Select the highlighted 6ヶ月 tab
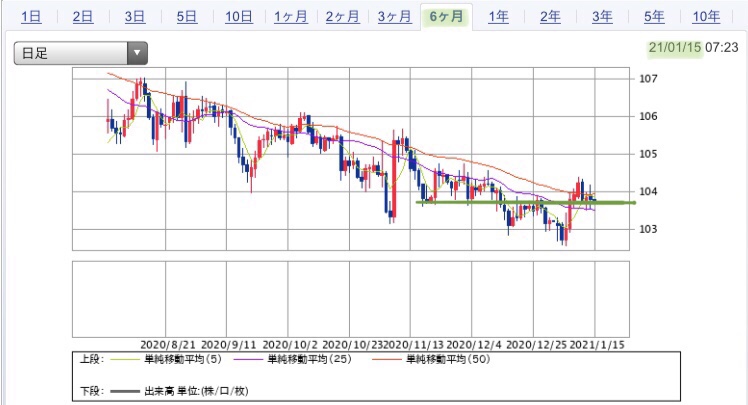Viewport: 748px width, 405px height. pyautogui.click(x=447, y=17)
